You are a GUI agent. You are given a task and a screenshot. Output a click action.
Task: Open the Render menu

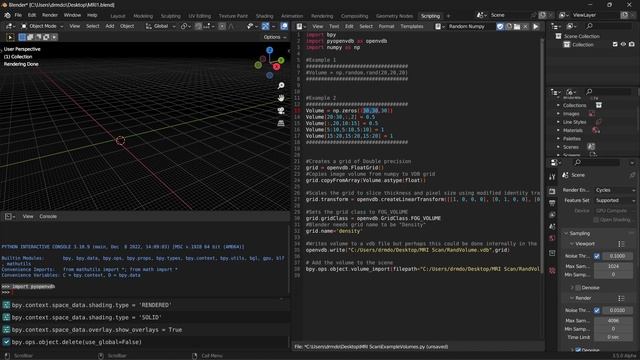(50, 15)
